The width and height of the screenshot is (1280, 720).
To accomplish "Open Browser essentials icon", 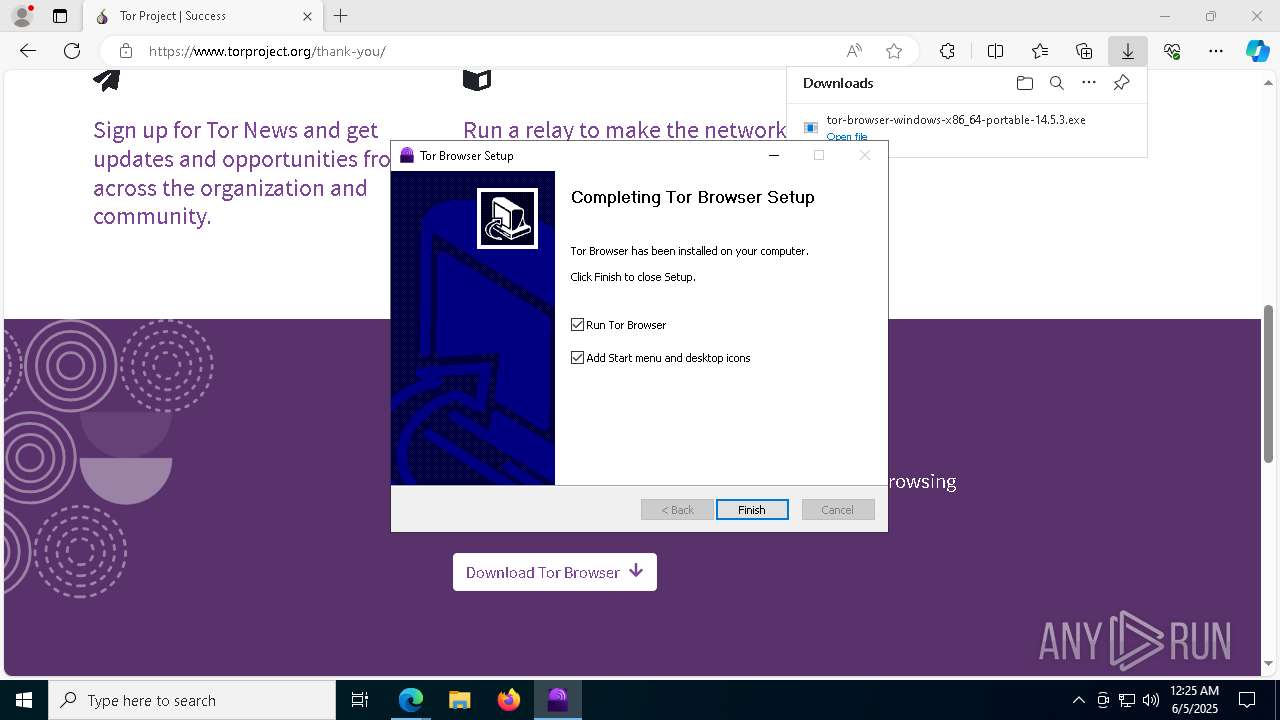I will click(x=1172, y=51).
